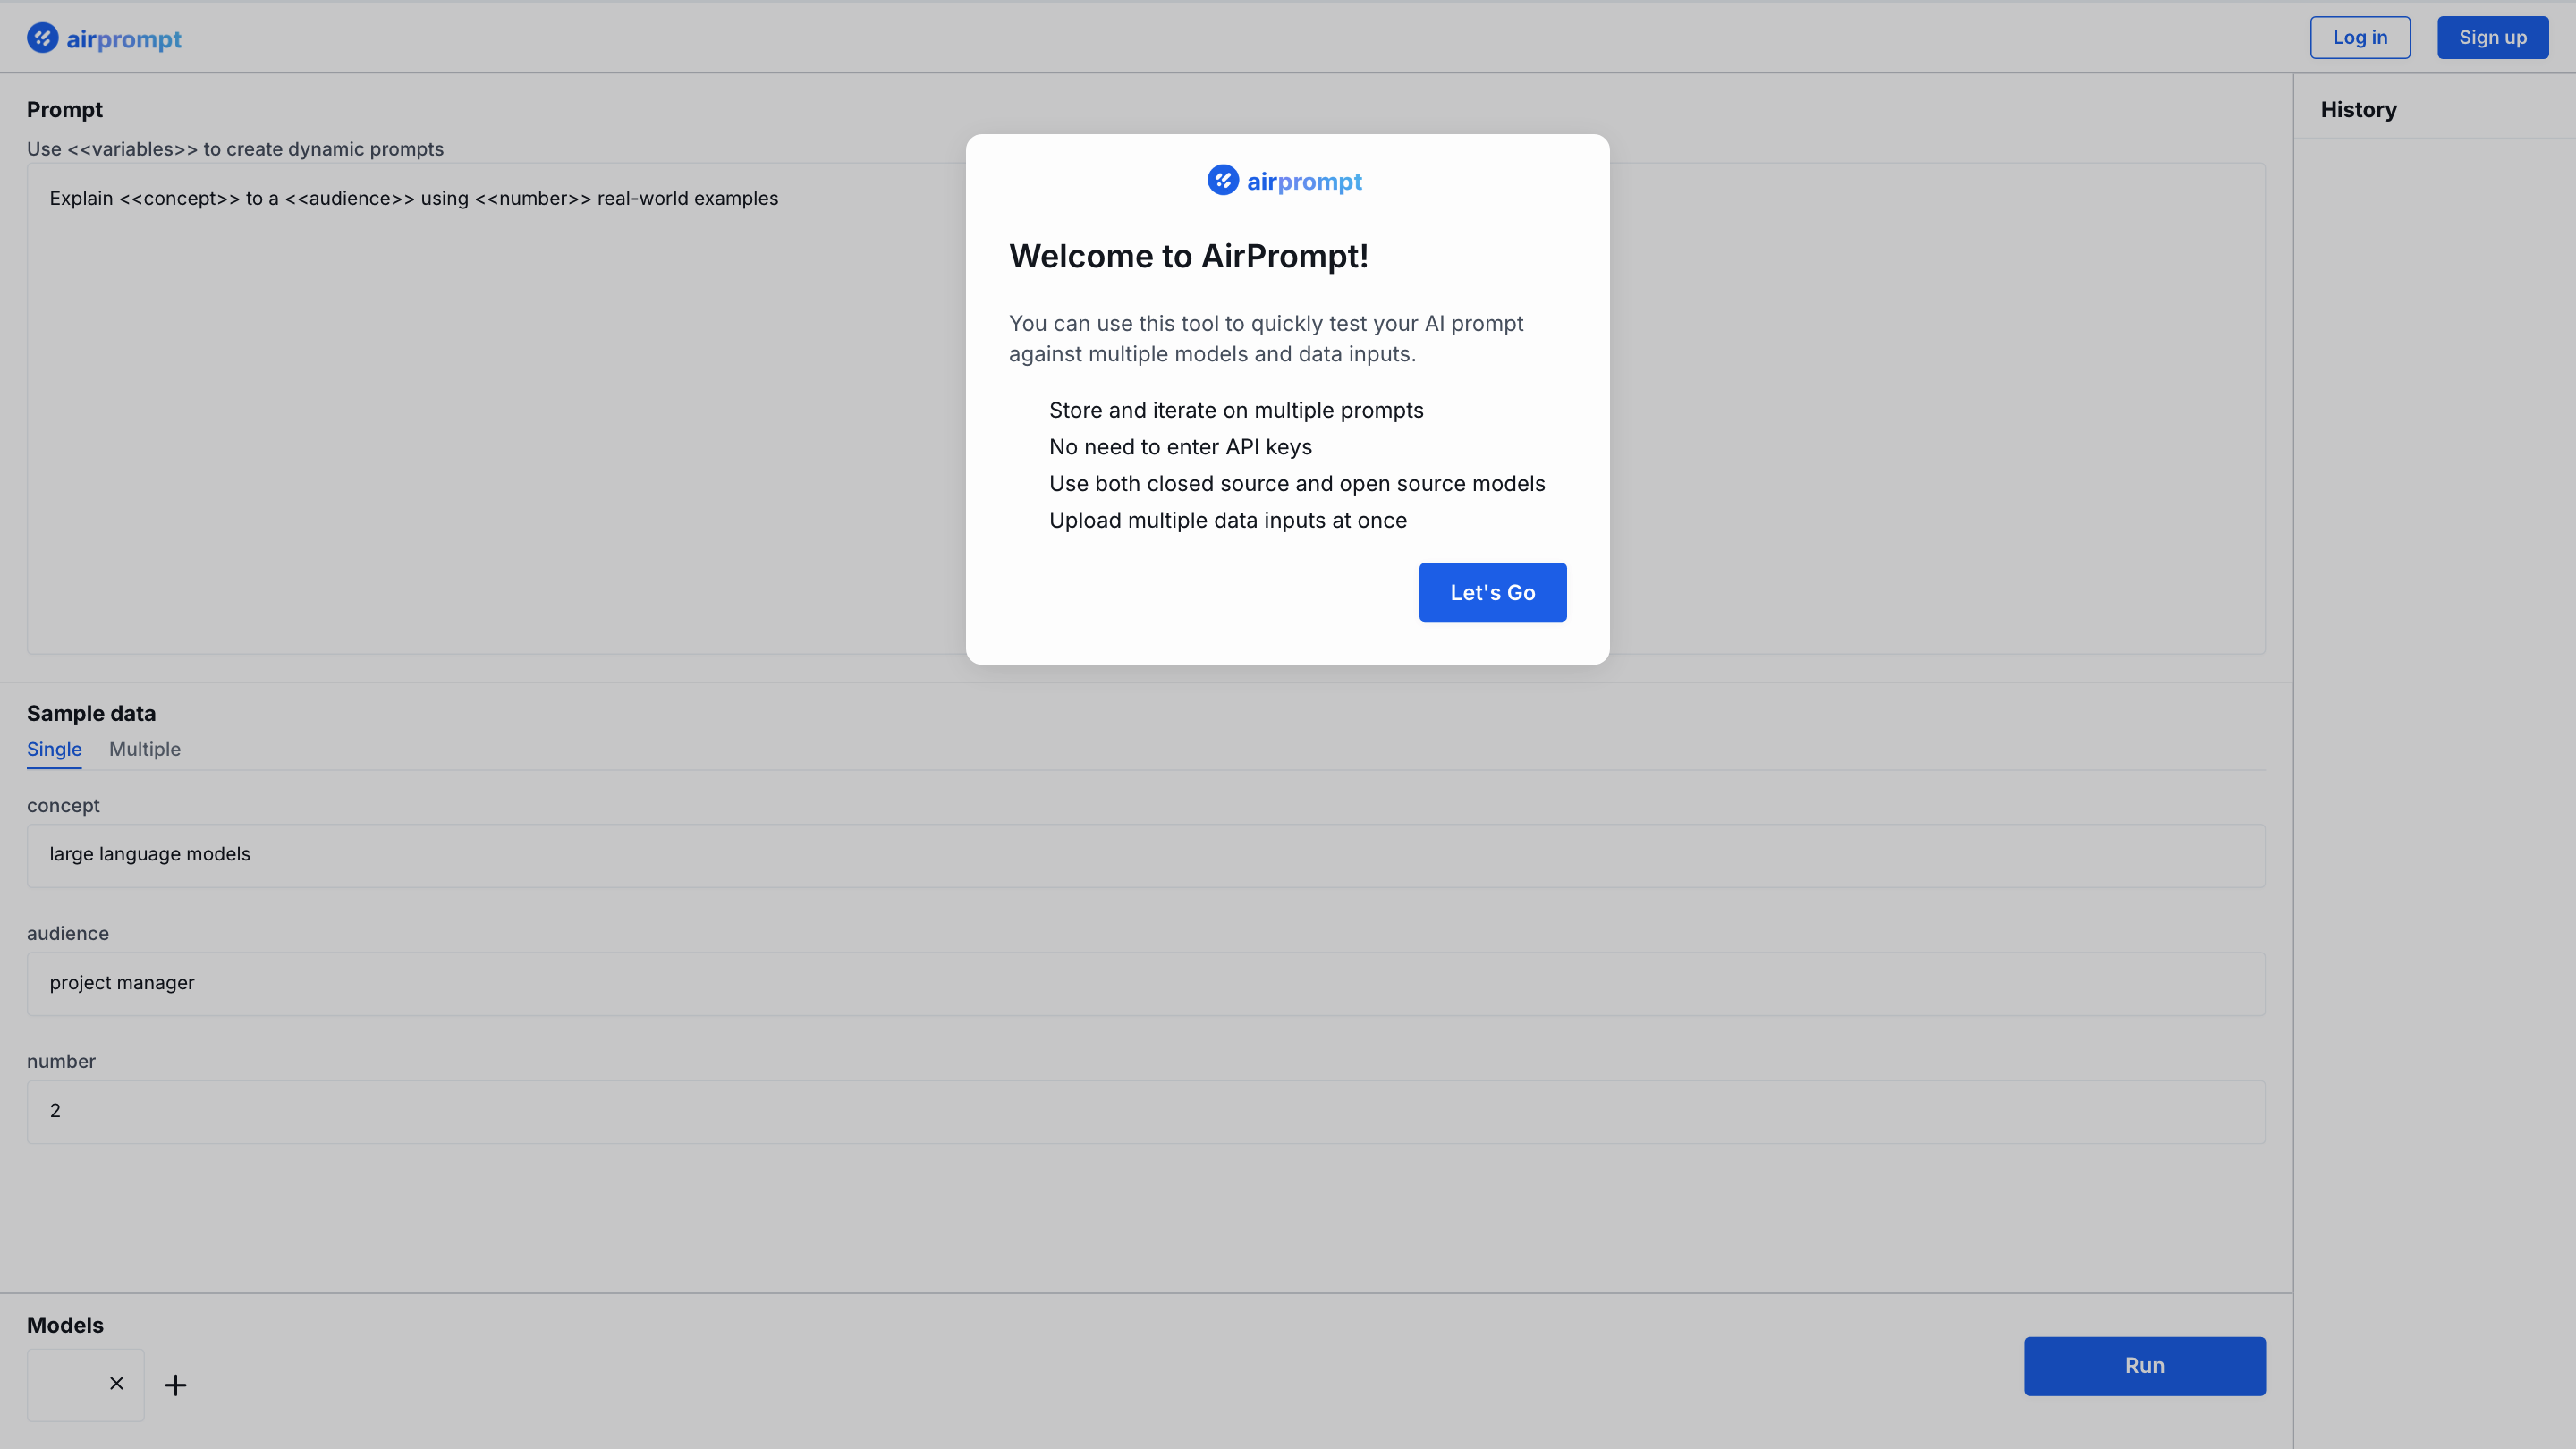Image resolution: width=2576 pixels, height=1449 pixels.
Task: Click the airprompt logo inside the welcome dialog
Action: click(x=1285, y=180)
